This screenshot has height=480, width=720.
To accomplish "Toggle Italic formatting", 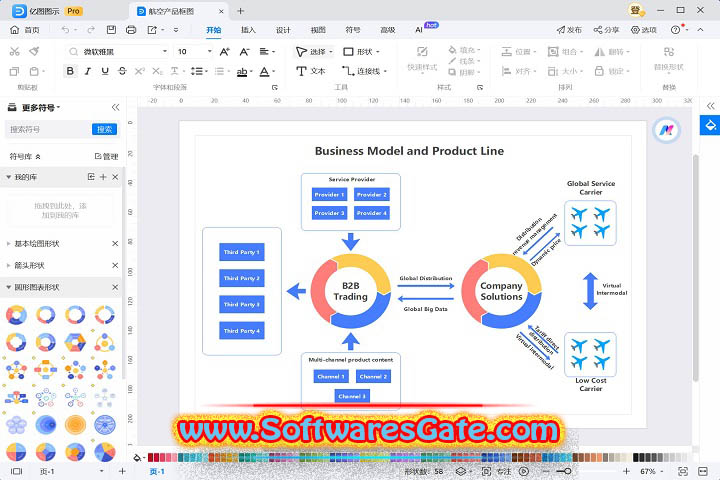I will pyautogui.click(x=88, y=71).
